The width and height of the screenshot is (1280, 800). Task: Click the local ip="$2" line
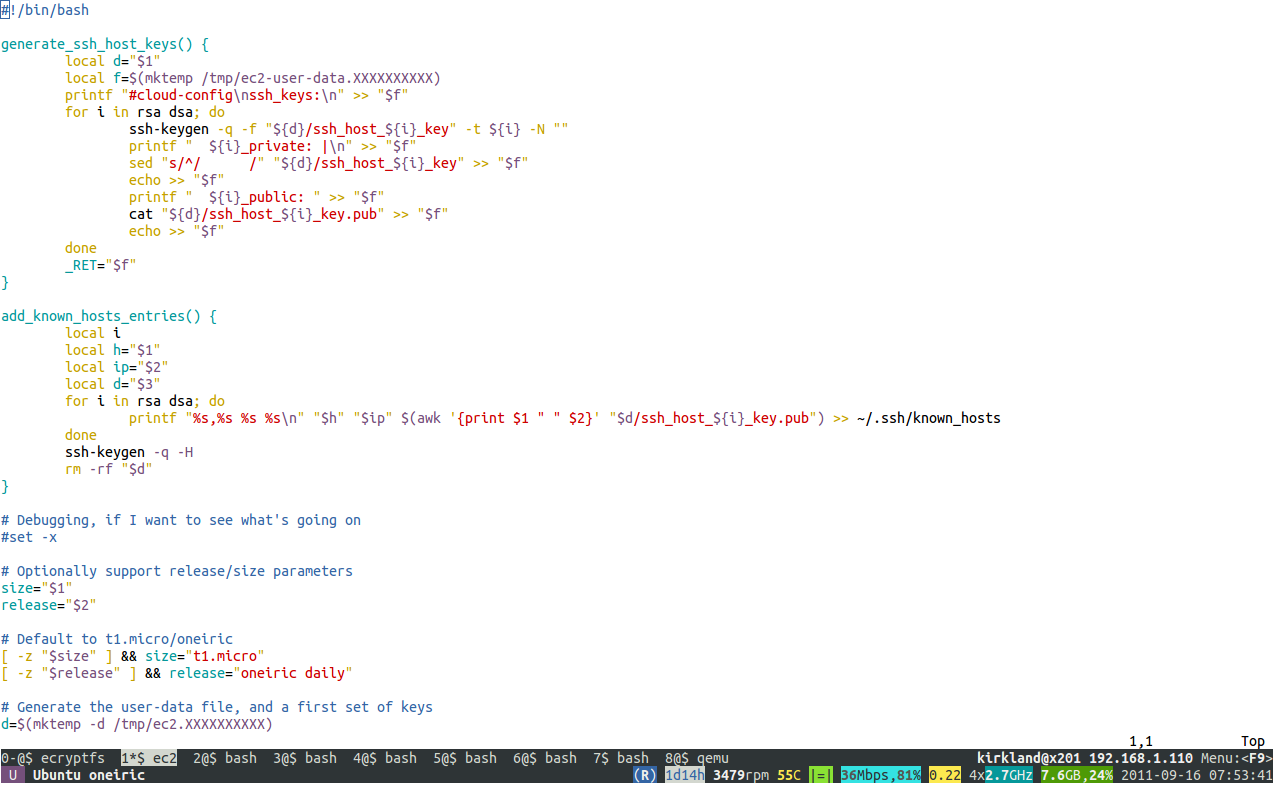[117, 367]
